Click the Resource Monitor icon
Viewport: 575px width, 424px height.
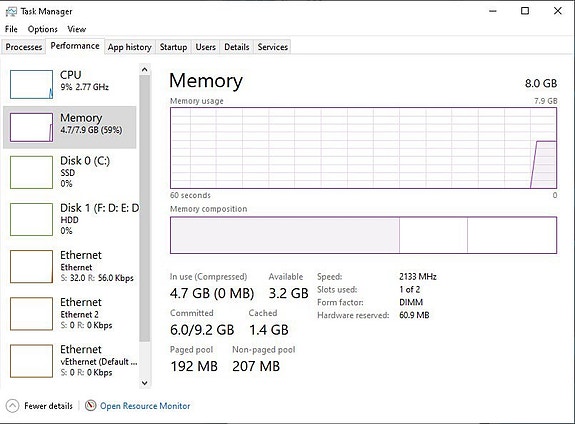tap(91, 405)
